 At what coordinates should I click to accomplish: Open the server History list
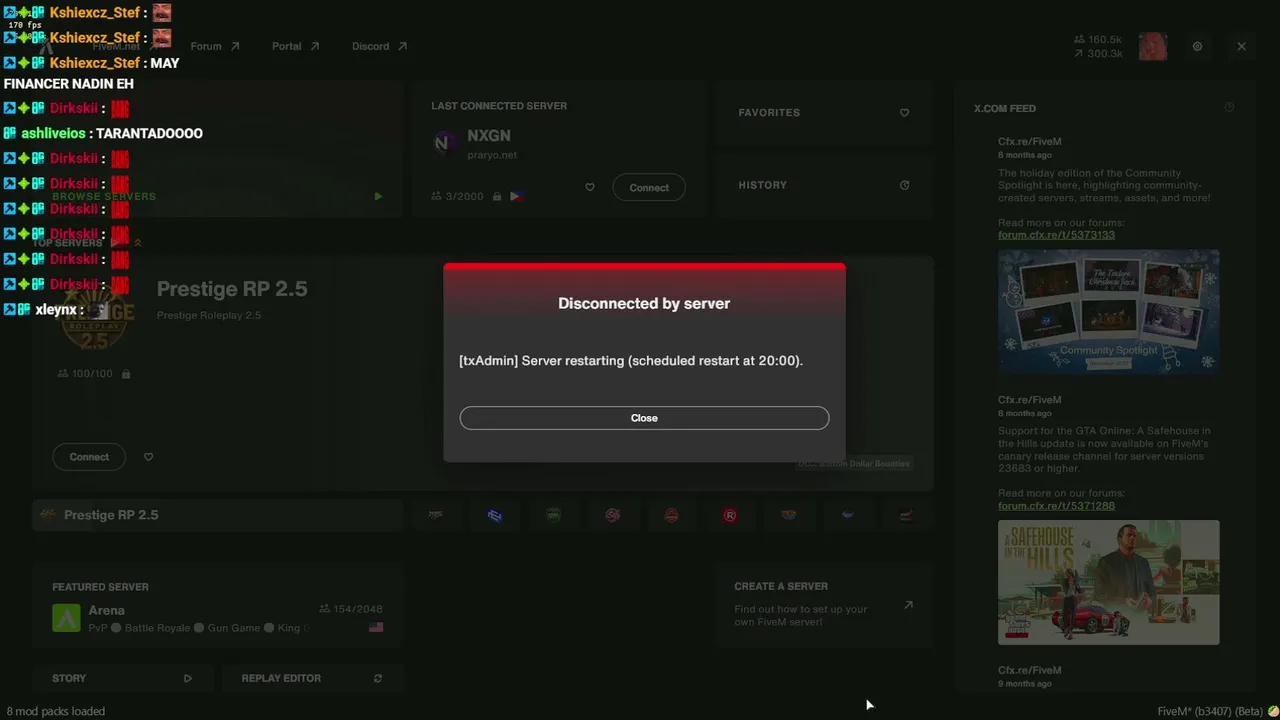pos(823,185)
